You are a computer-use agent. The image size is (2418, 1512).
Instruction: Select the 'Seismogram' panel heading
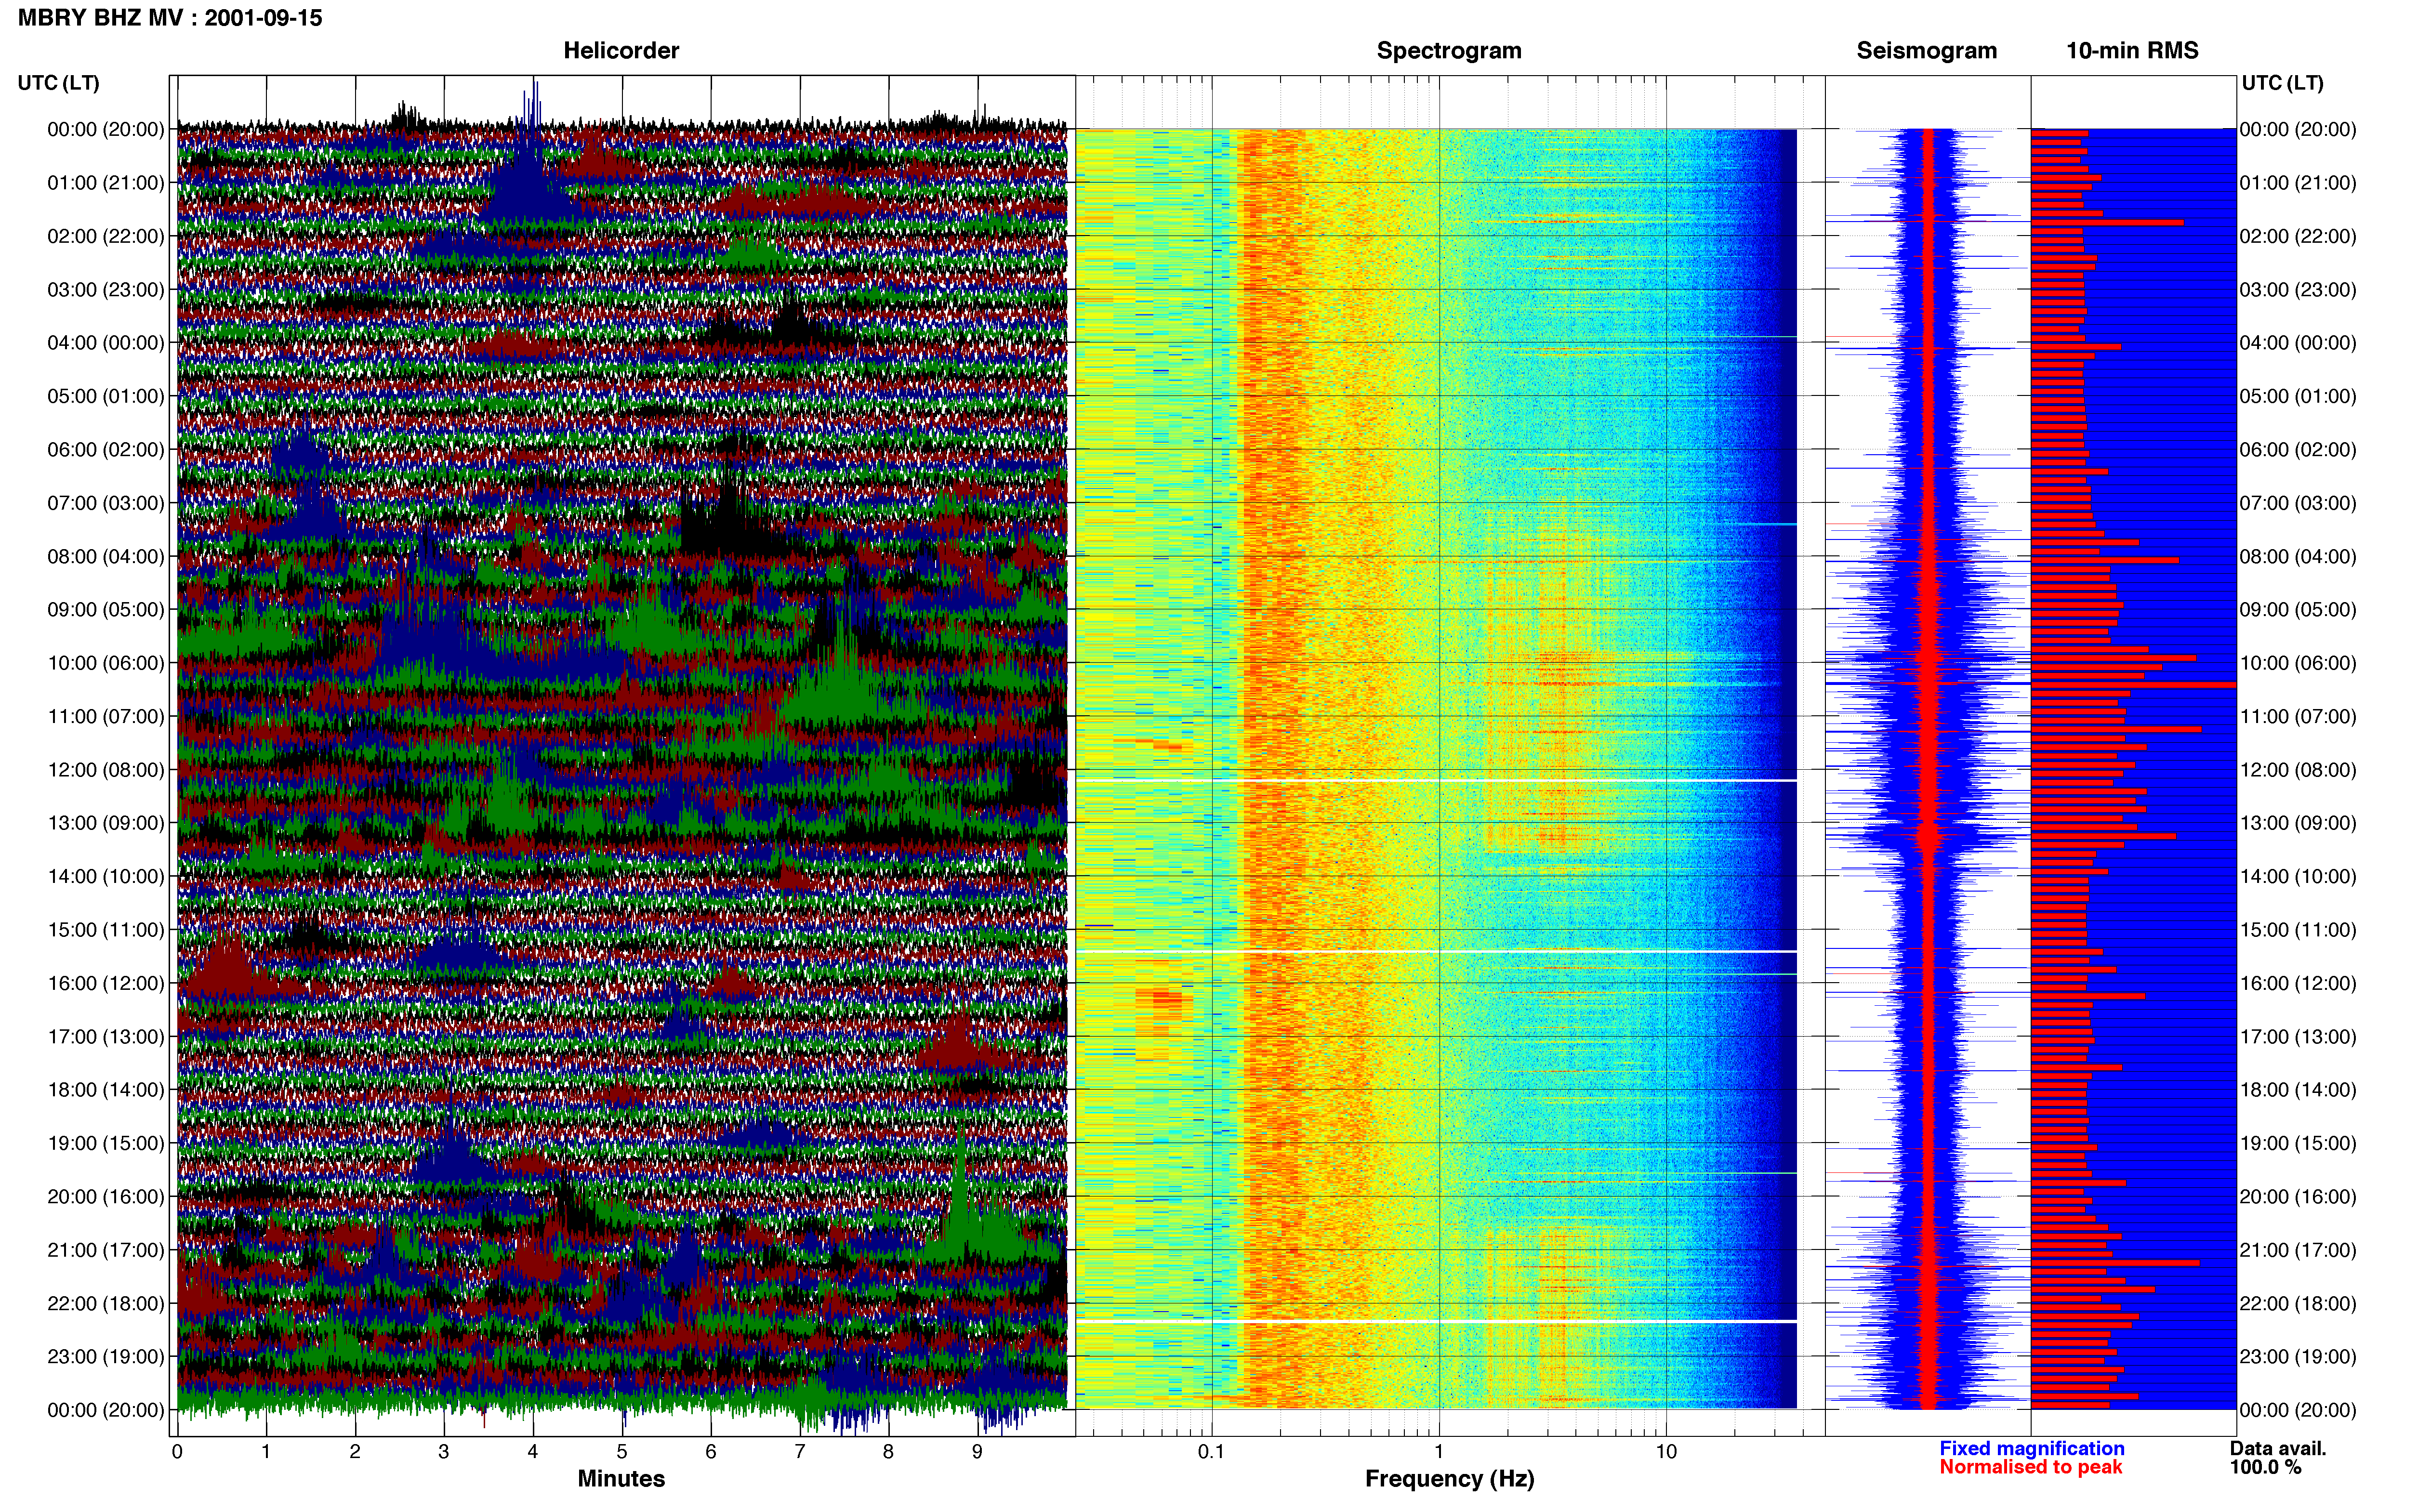coord(1926,51)
